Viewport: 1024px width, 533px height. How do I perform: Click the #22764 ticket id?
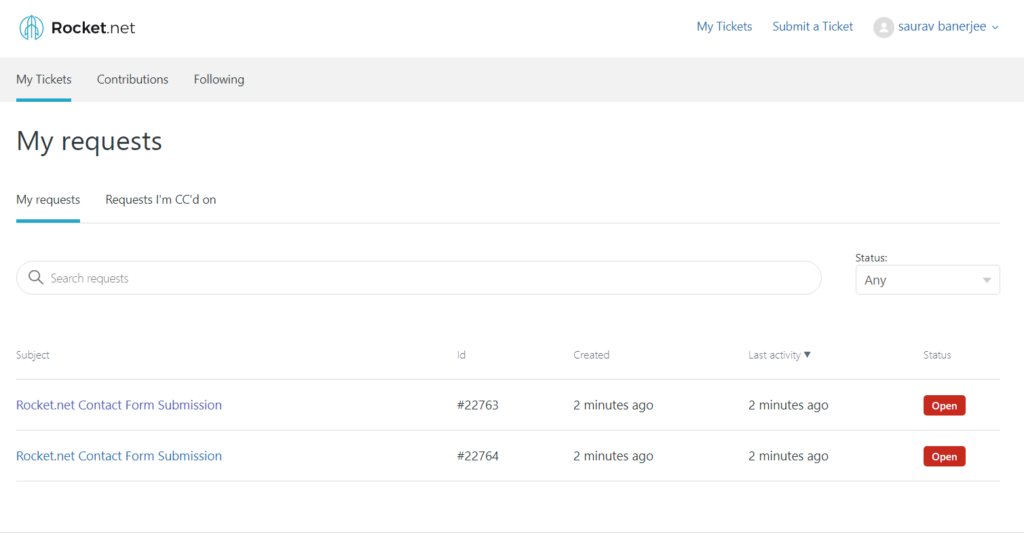click(x=477, y=456)
